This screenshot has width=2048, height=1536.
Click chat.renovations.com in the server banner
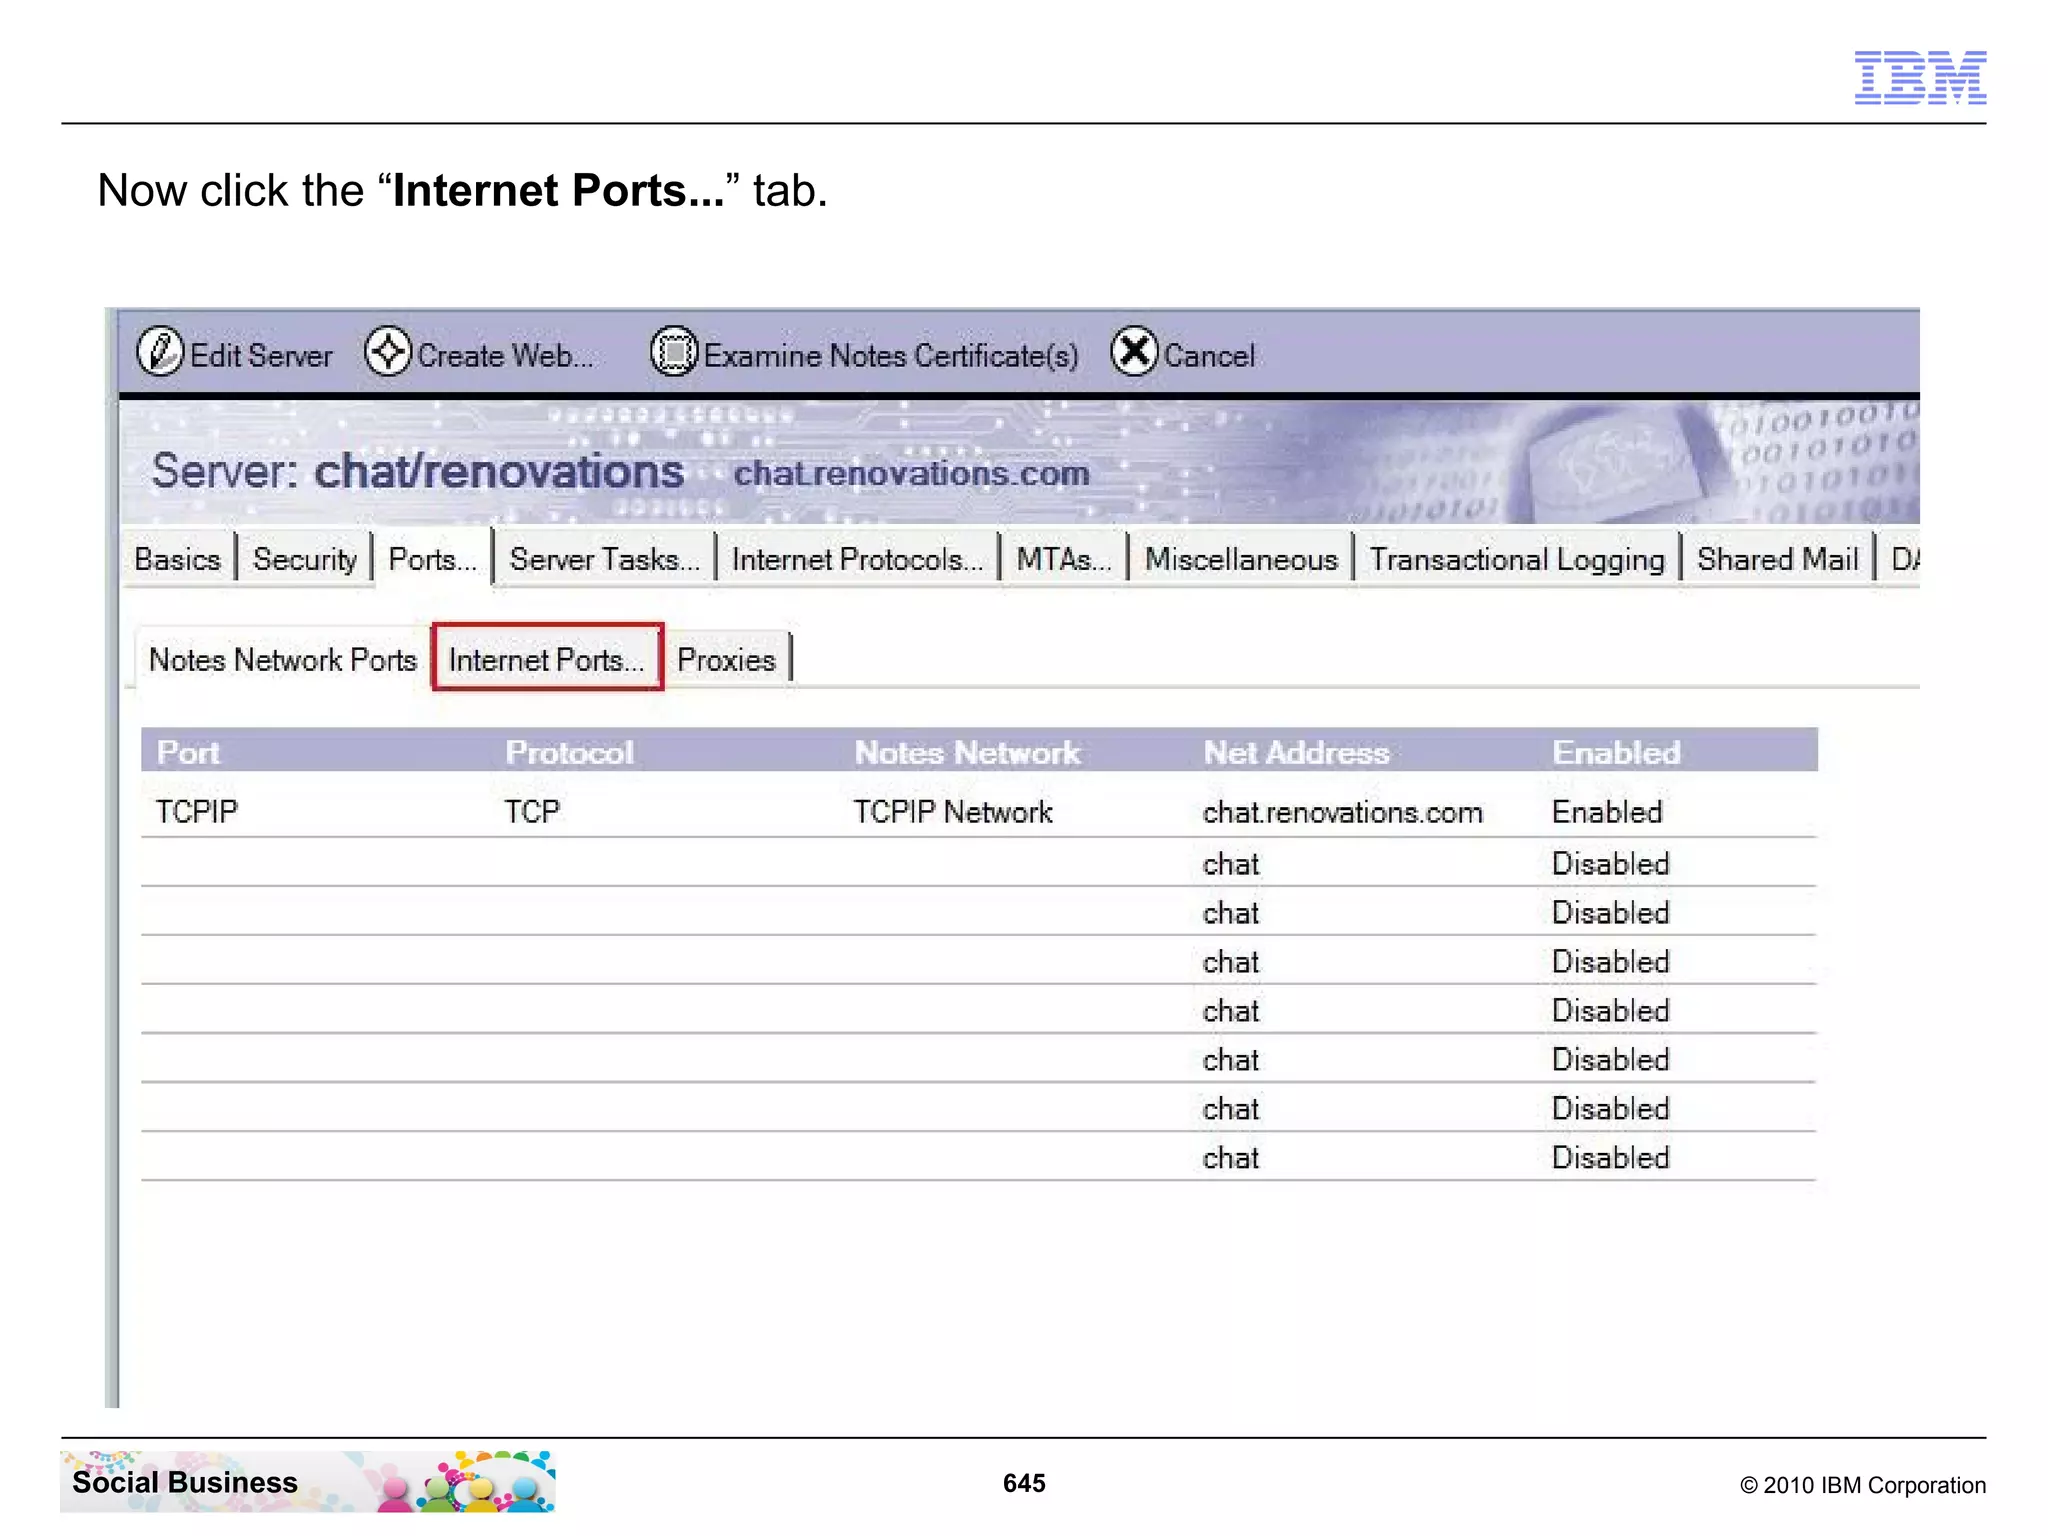coord(911,473)
